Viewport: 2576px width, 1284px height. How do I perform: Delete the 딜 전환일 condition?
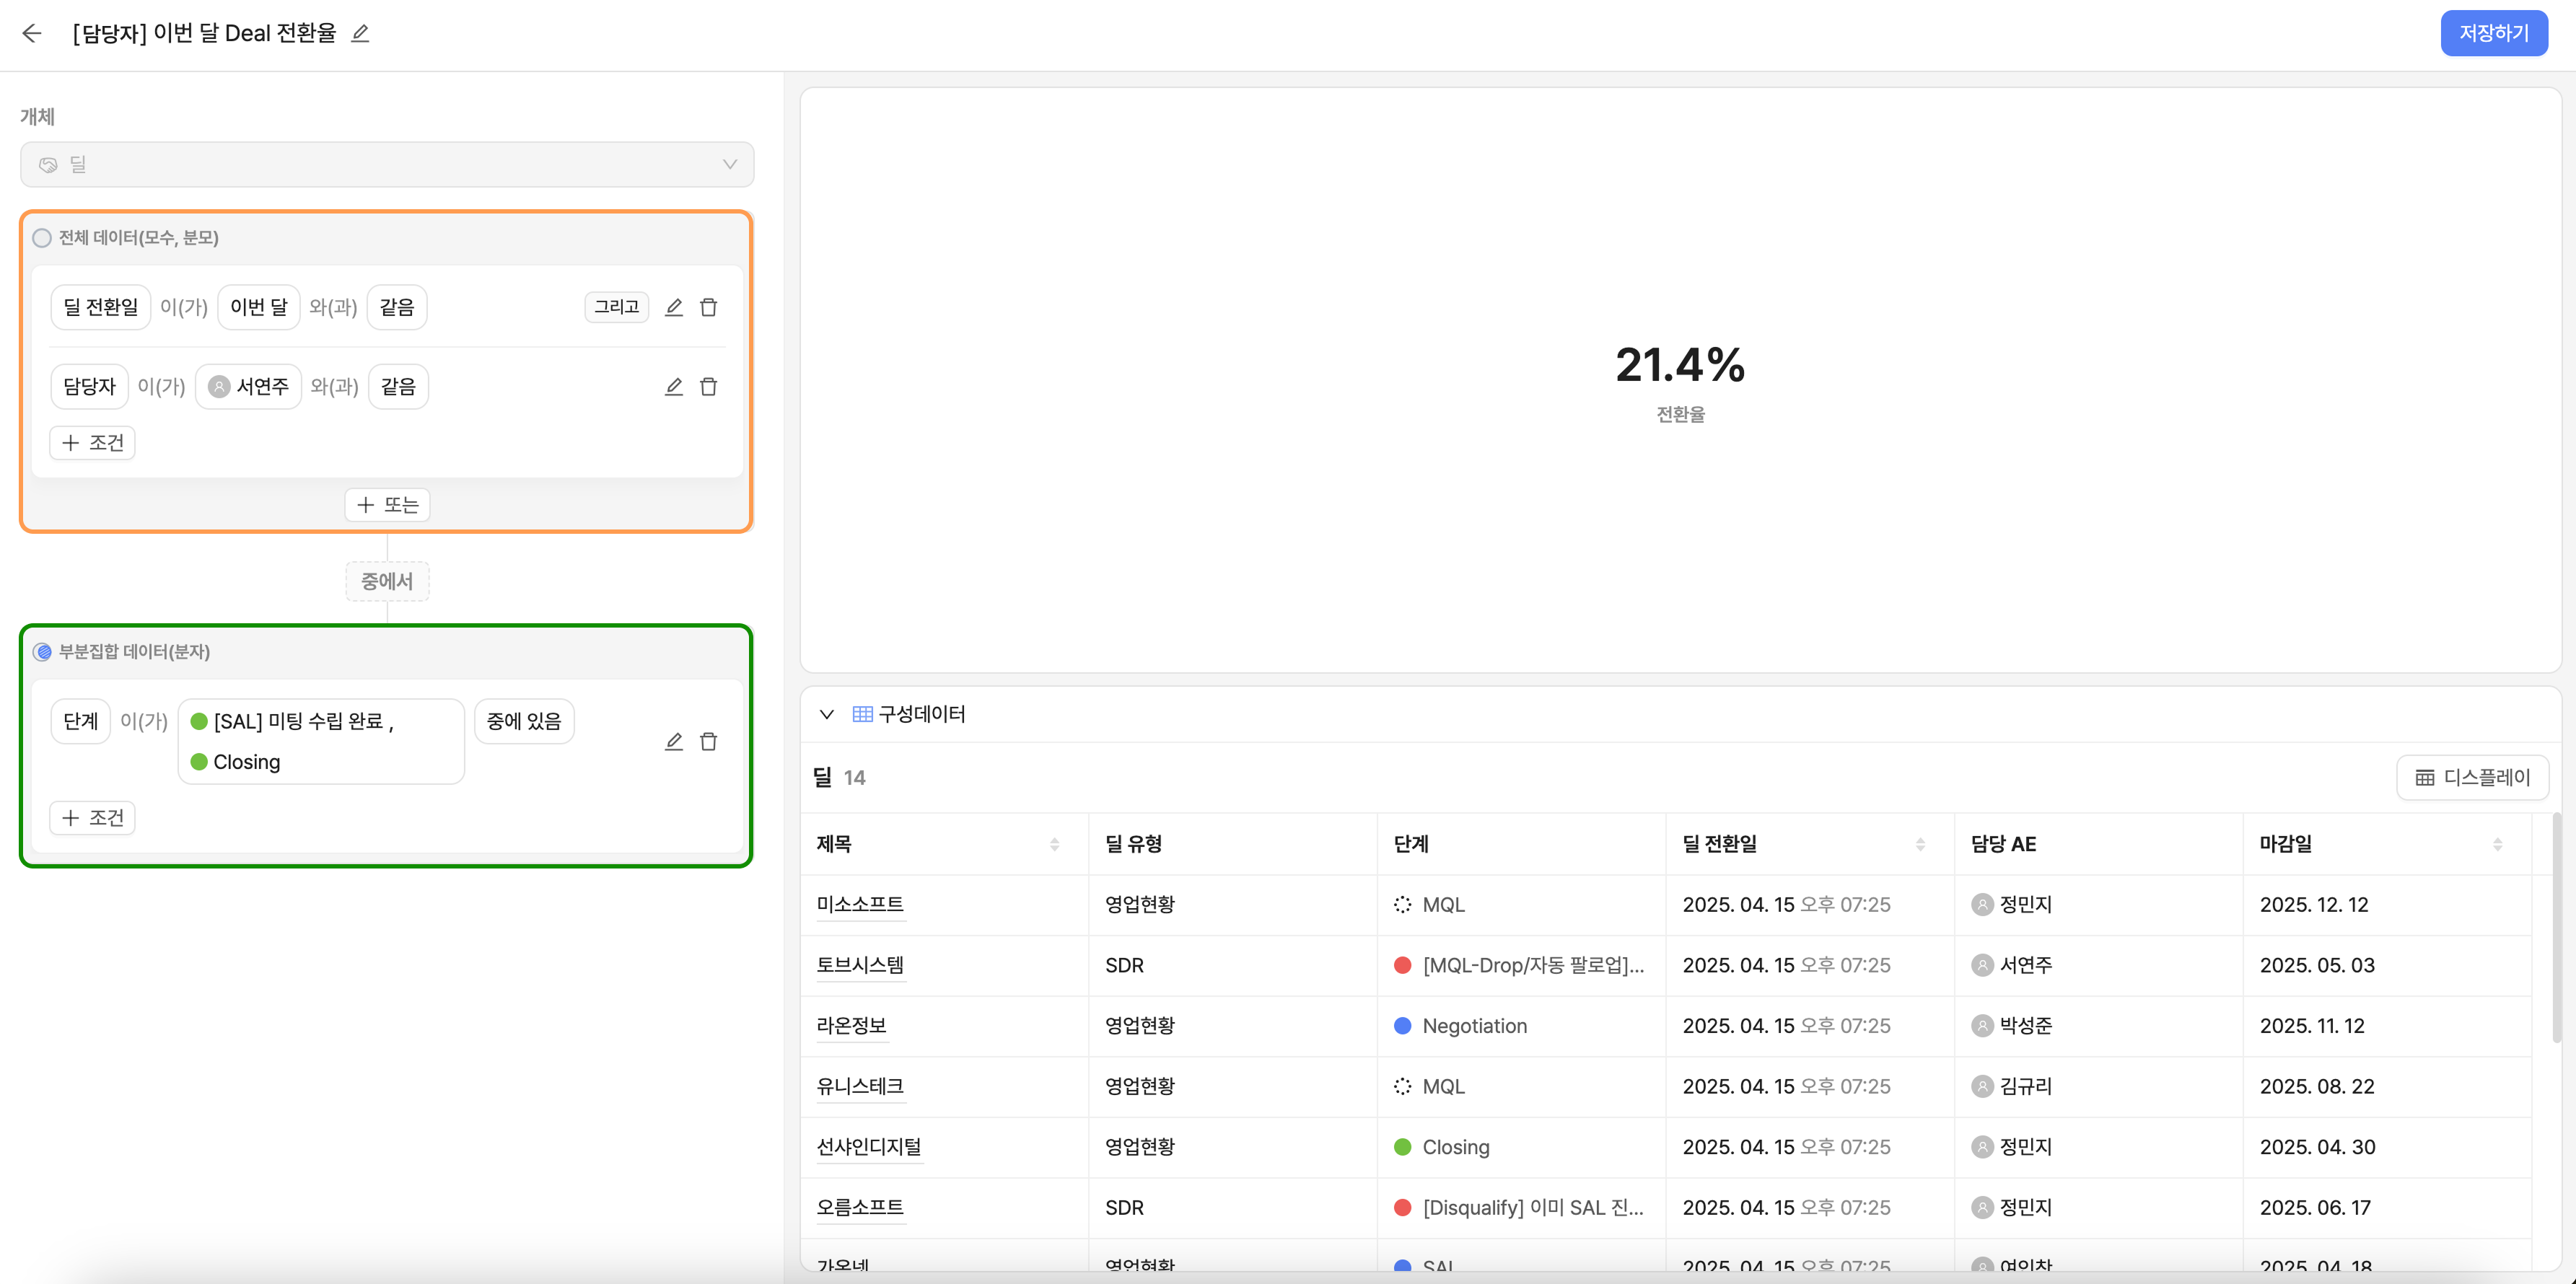click(708, 307)
